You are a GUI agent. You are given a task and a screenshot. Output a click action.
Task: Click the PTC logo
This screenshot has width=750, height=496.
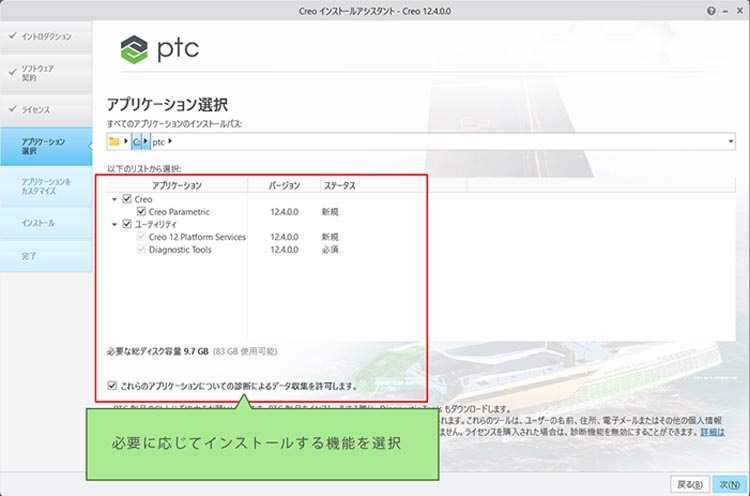click(159, 49)
